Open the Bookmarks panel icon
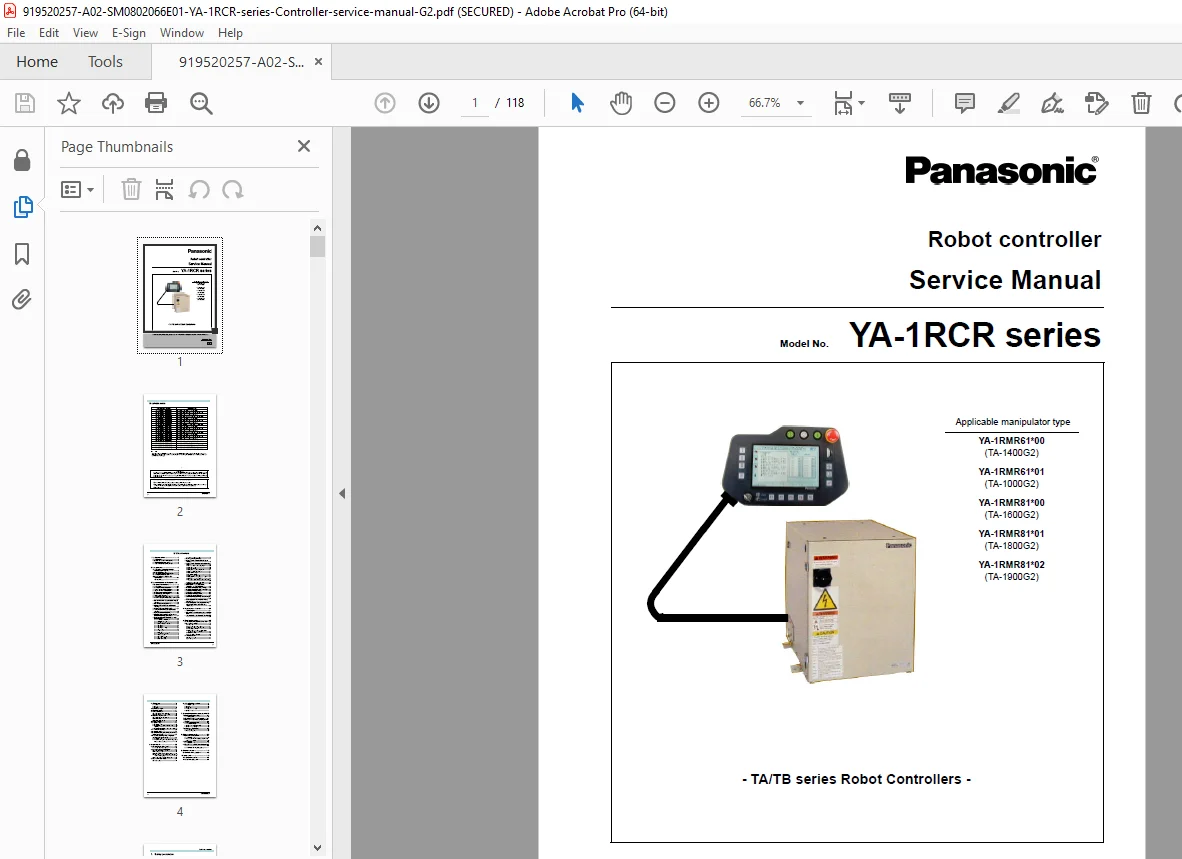 (22, 254)
